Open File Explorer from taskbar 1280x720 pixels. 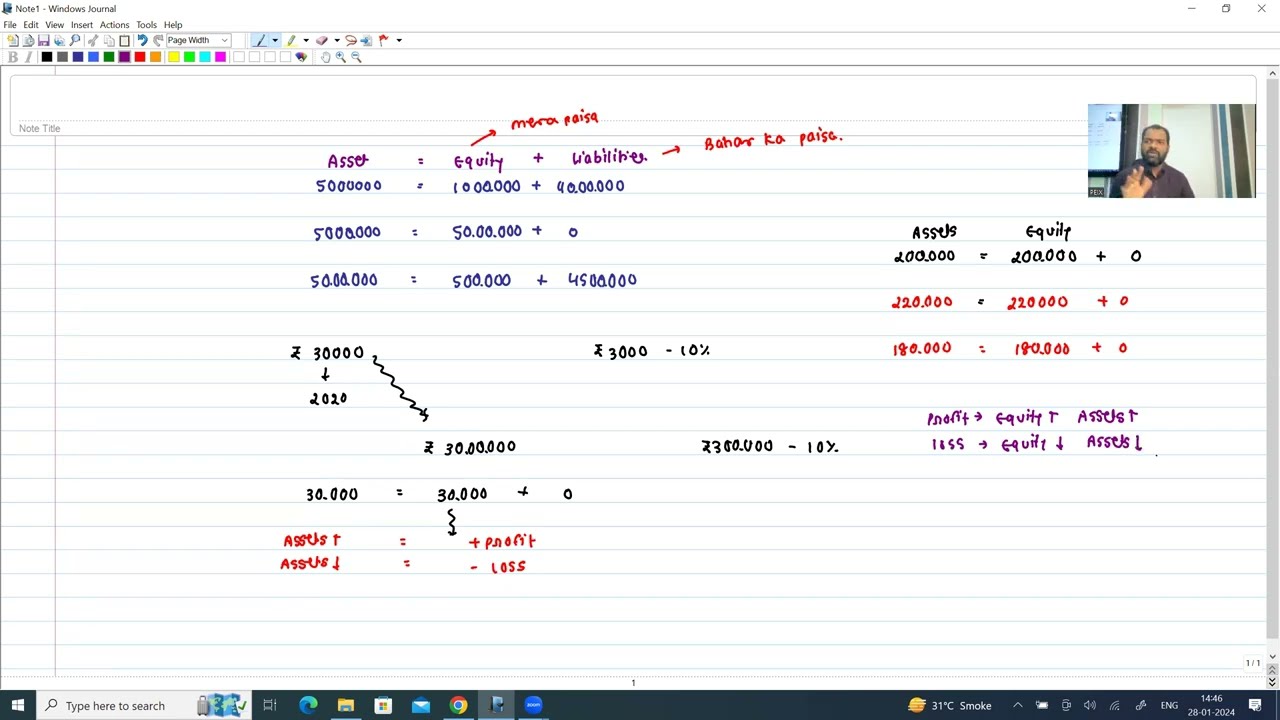pyautogui.click(x=345, y=705)
